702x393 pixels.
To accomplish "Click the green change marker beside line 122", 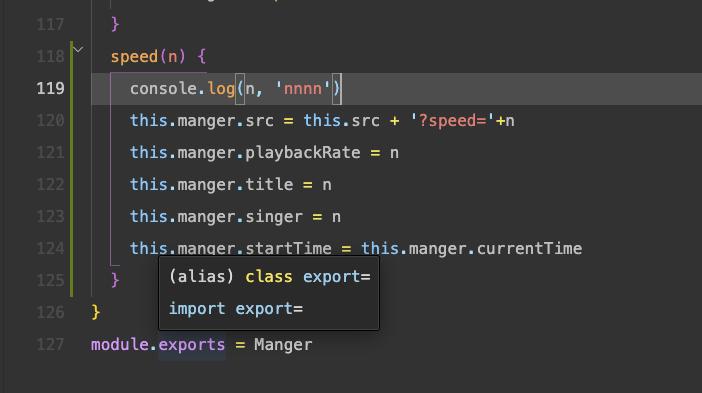I will [72, 184].
